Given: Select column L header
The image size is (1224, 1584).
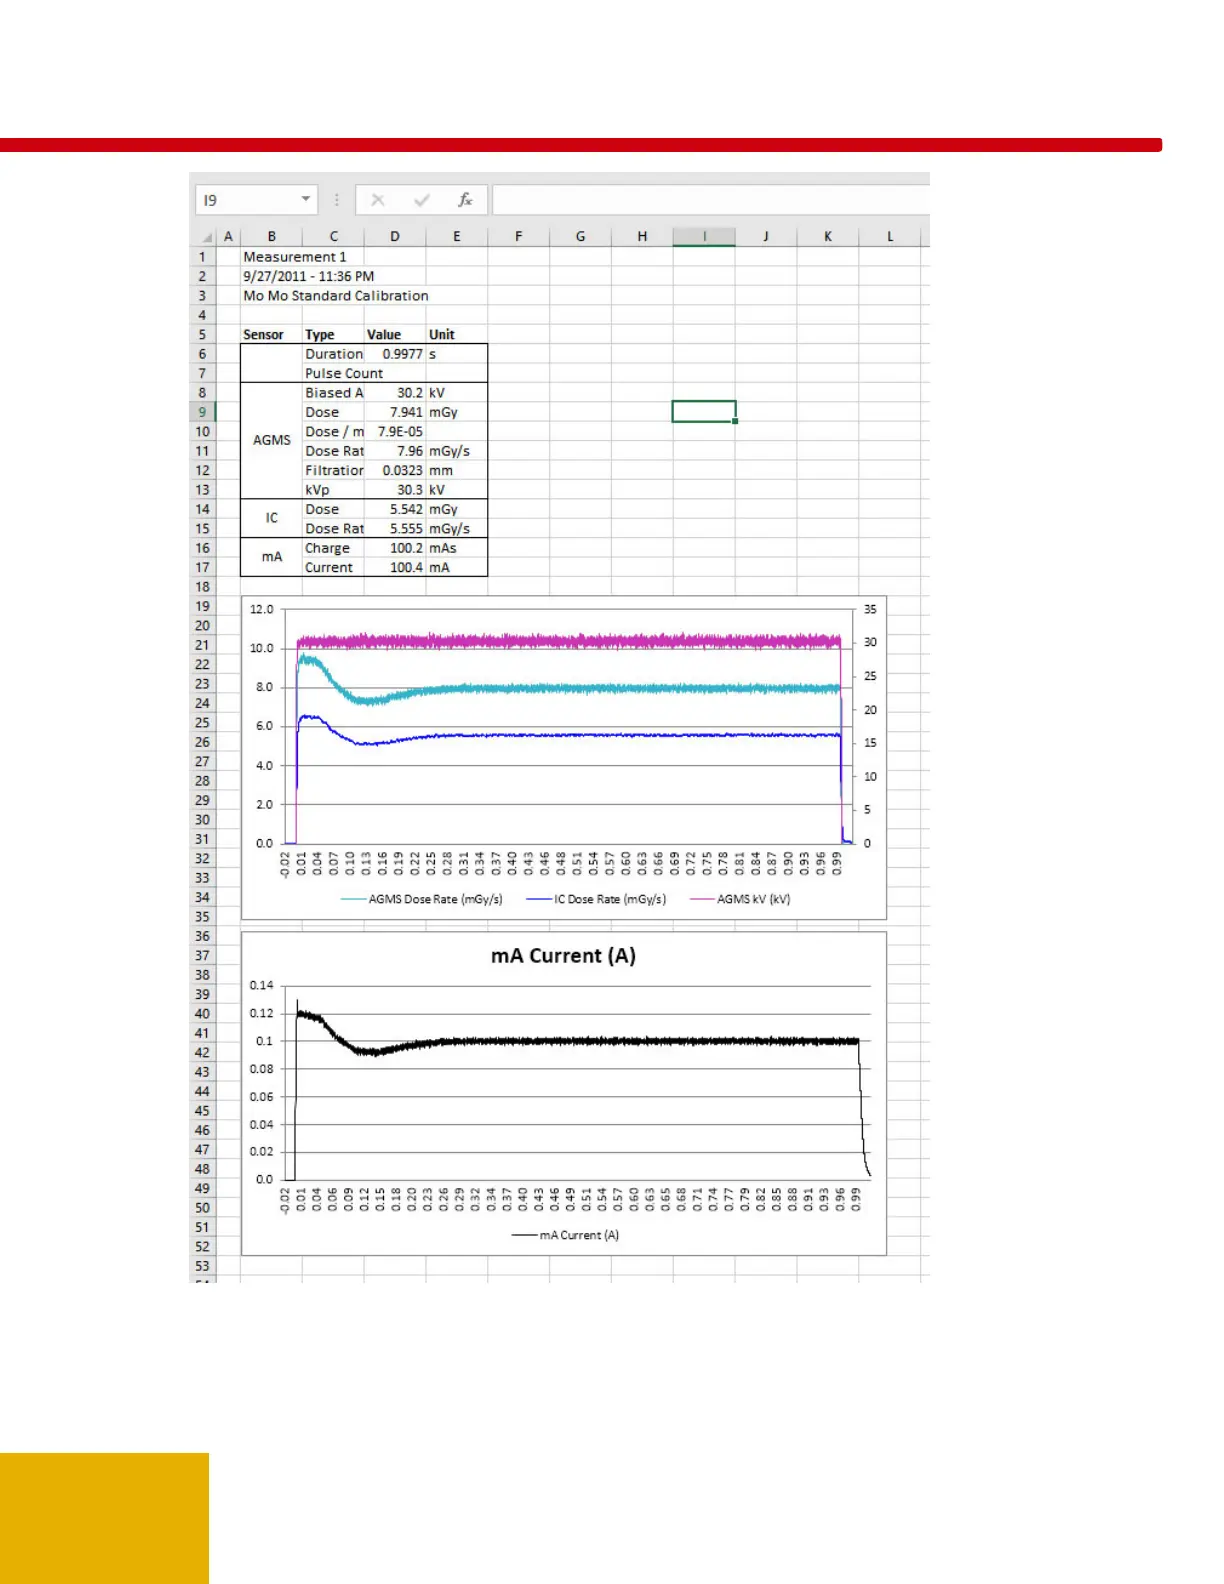Looking at the screenshot, I should point(890,237).
